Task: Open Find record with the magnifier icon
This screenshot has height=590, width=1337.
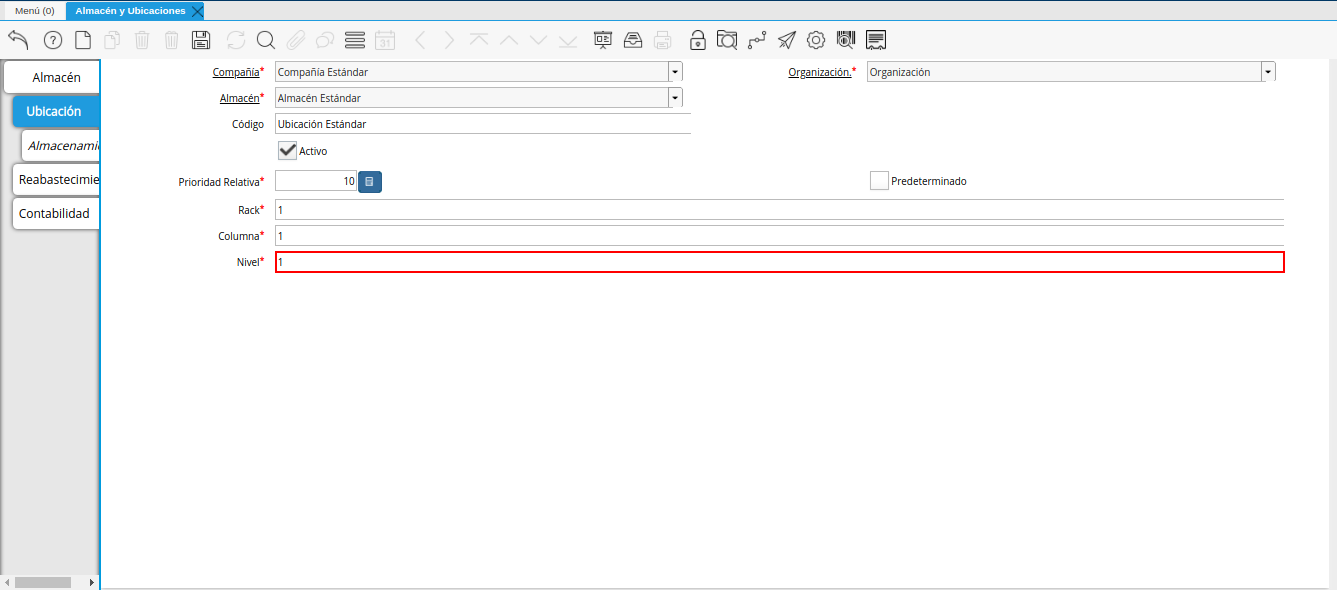Action: coord(266,40)
